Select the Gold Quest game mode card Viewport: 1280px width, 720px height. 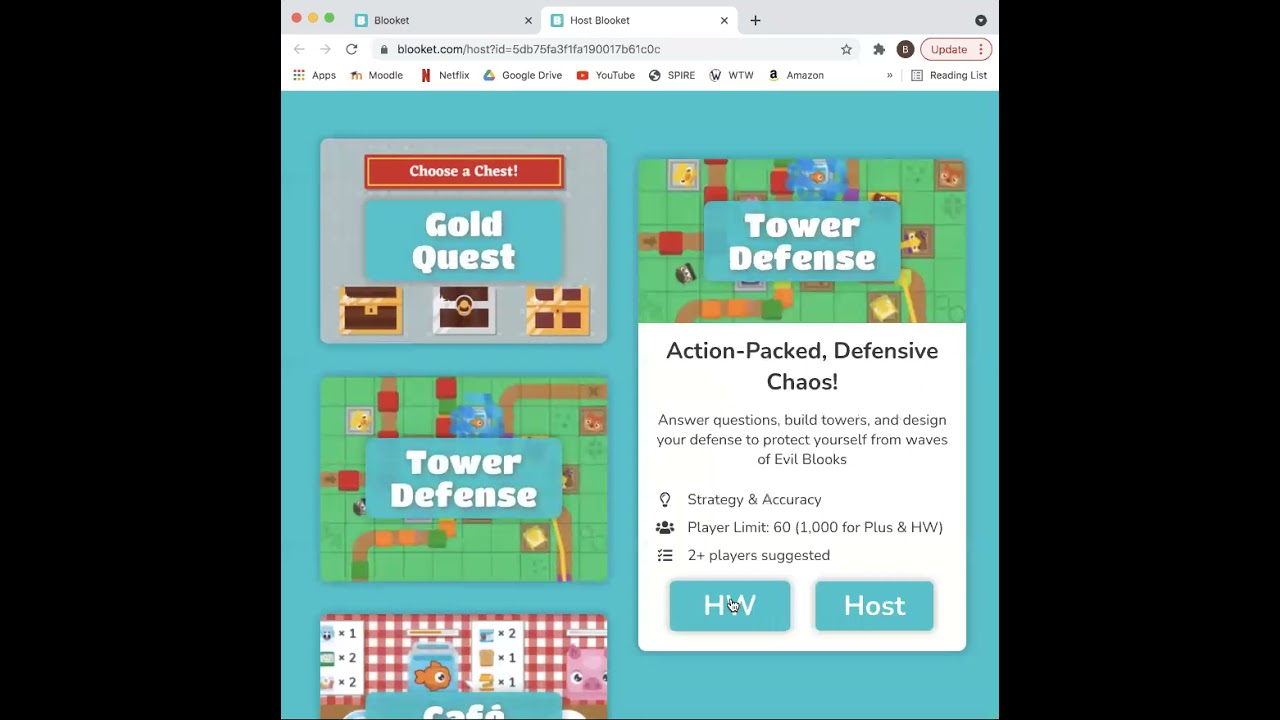click(463, 241)
